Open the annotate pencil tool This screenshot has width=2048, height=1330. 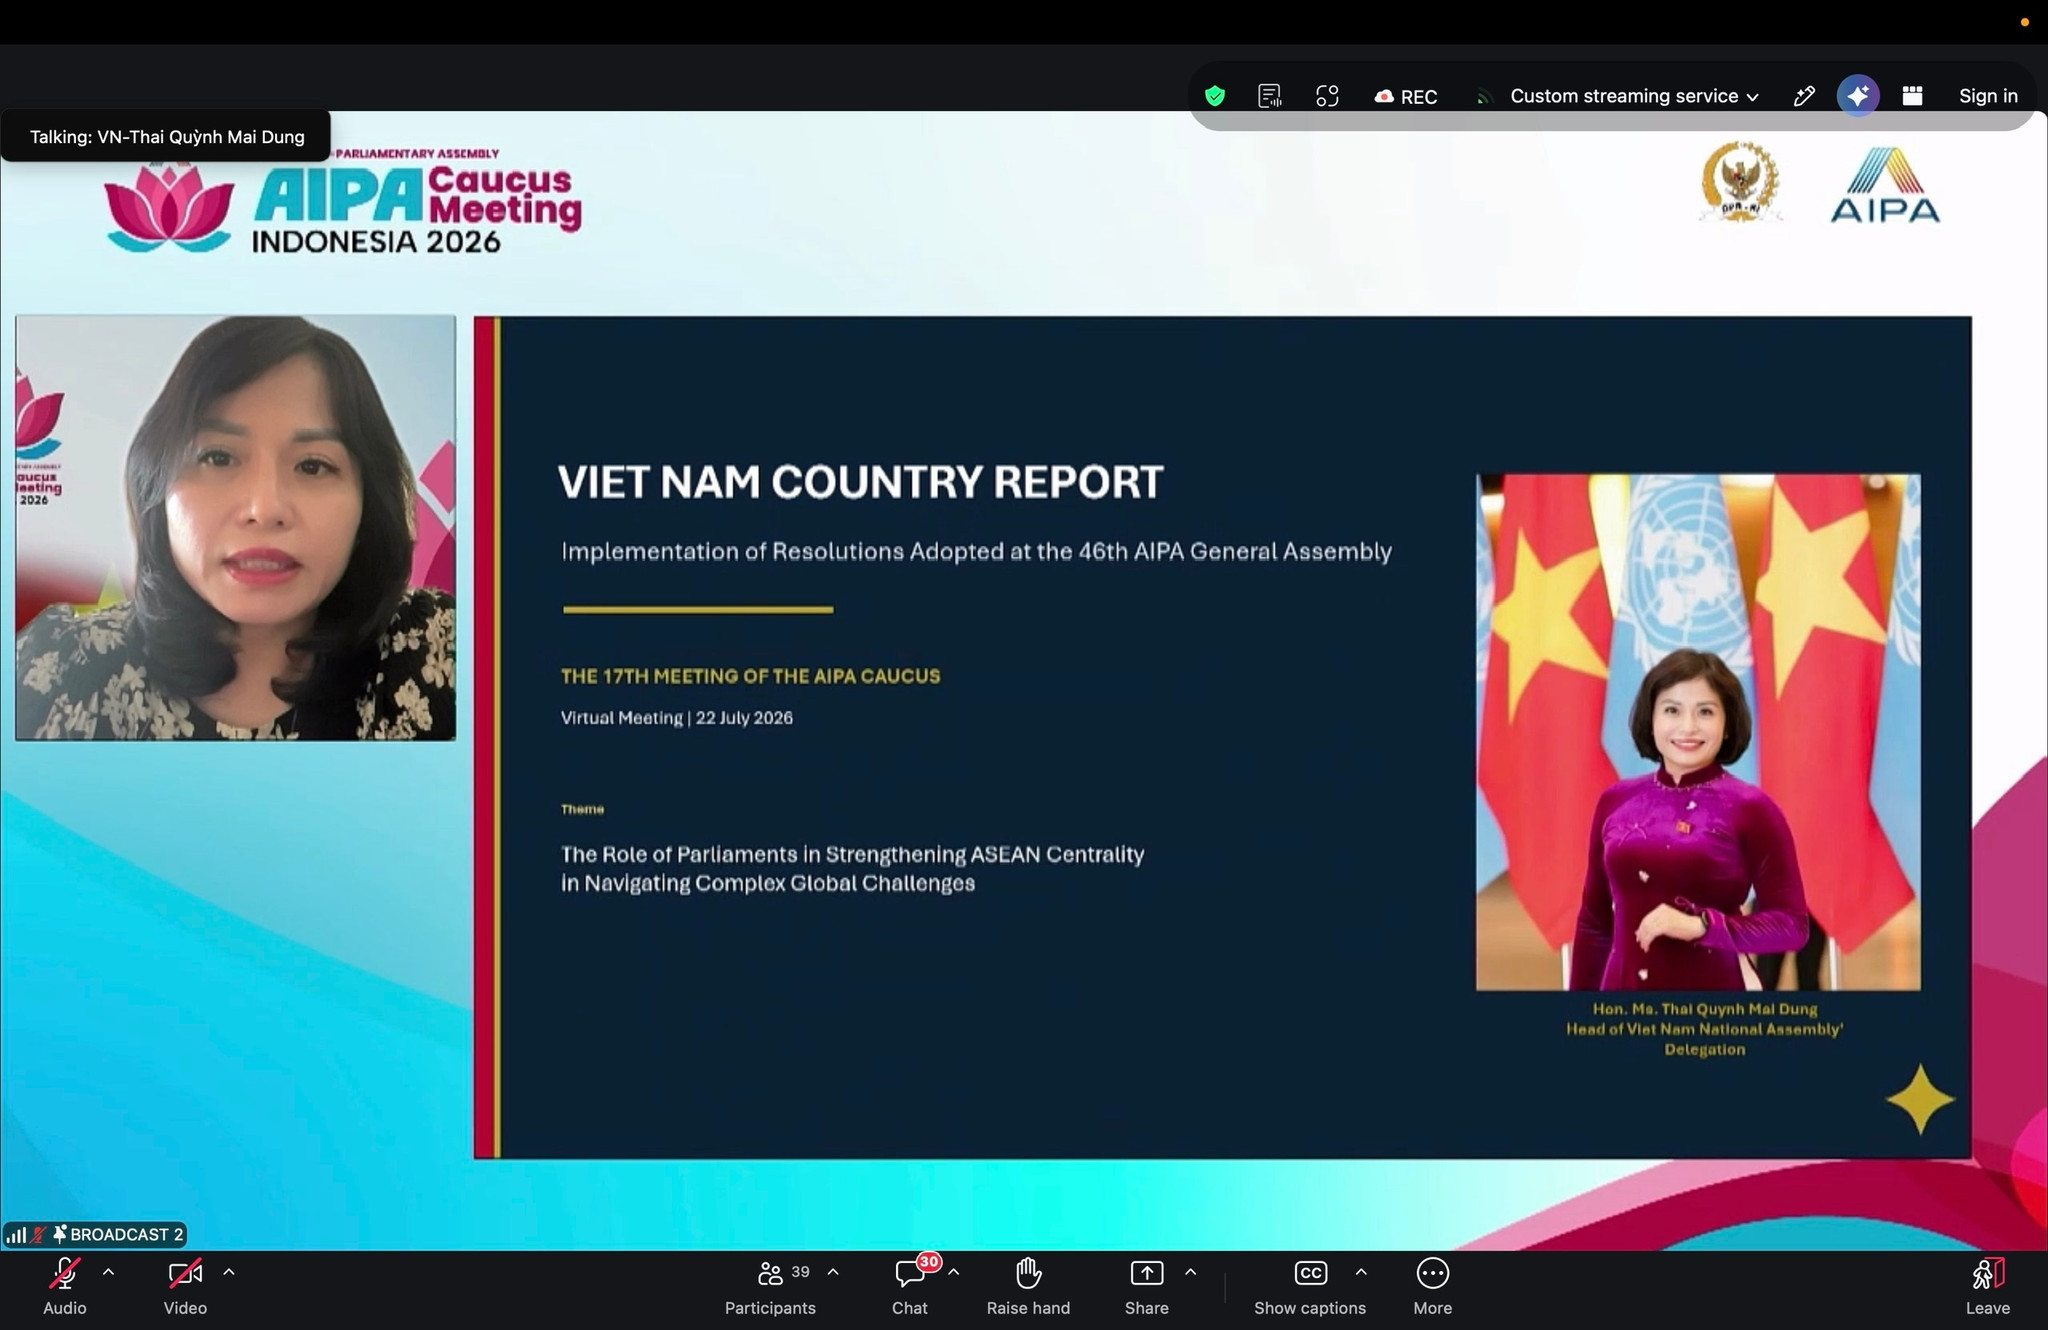[x=1804, y=96]
